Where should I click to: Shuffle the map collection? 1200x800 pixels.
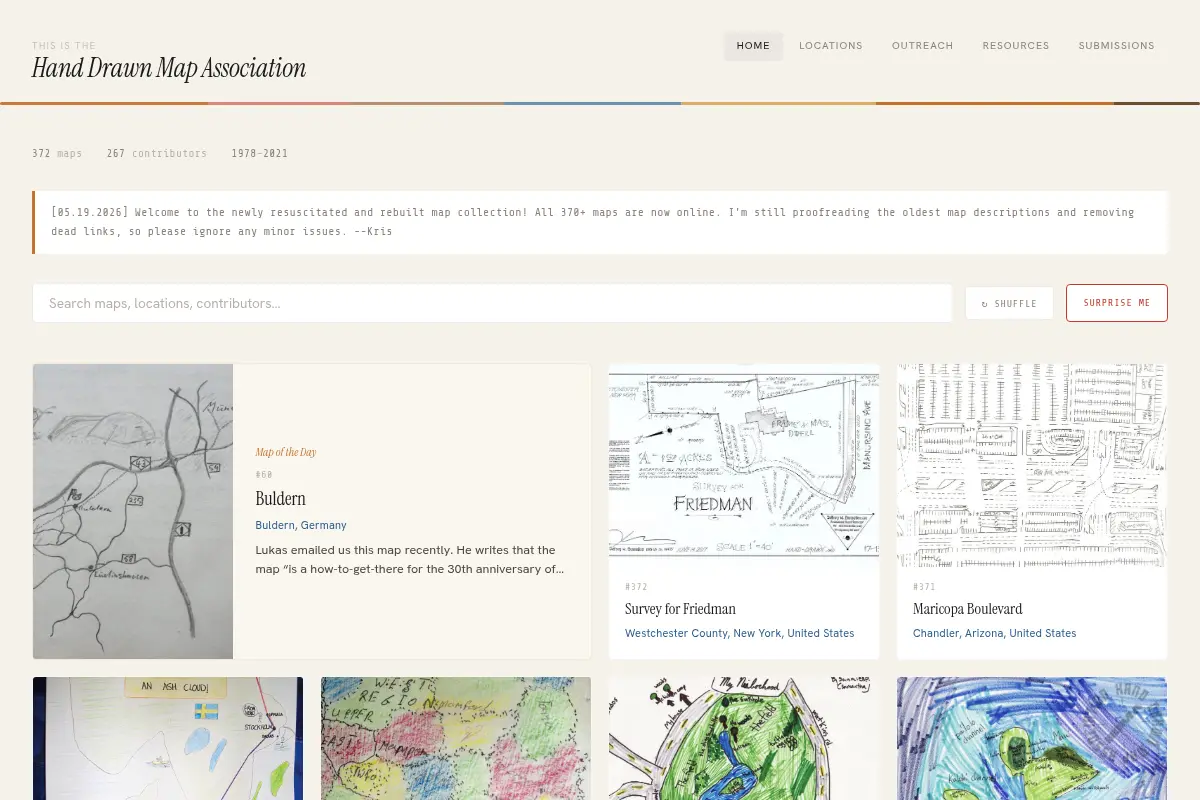click(1009, 303)
